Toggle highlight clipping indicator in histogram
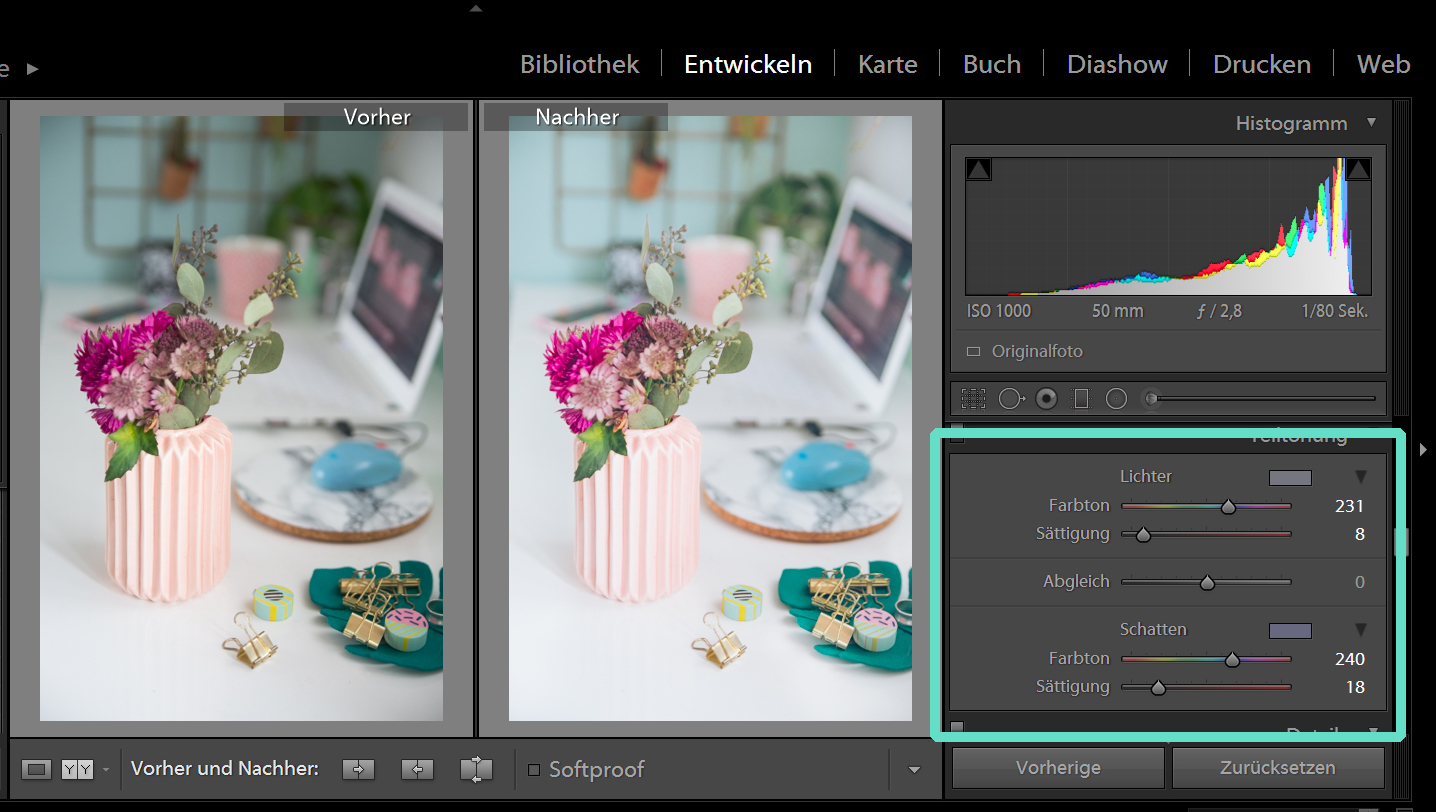 click(x=1358, y=170)
